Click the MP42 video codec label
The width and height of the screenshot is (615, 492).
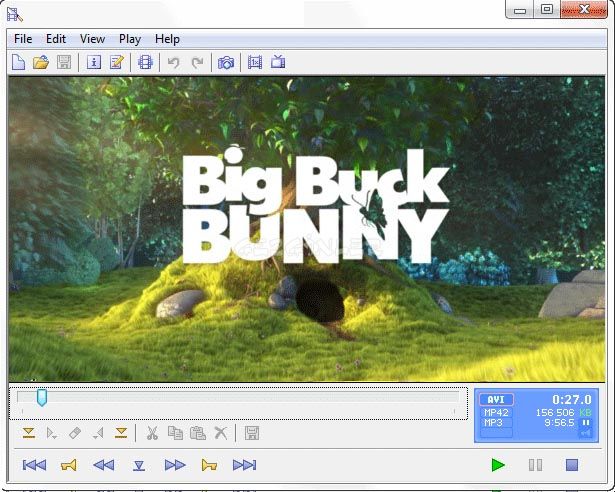coord(496,413)
